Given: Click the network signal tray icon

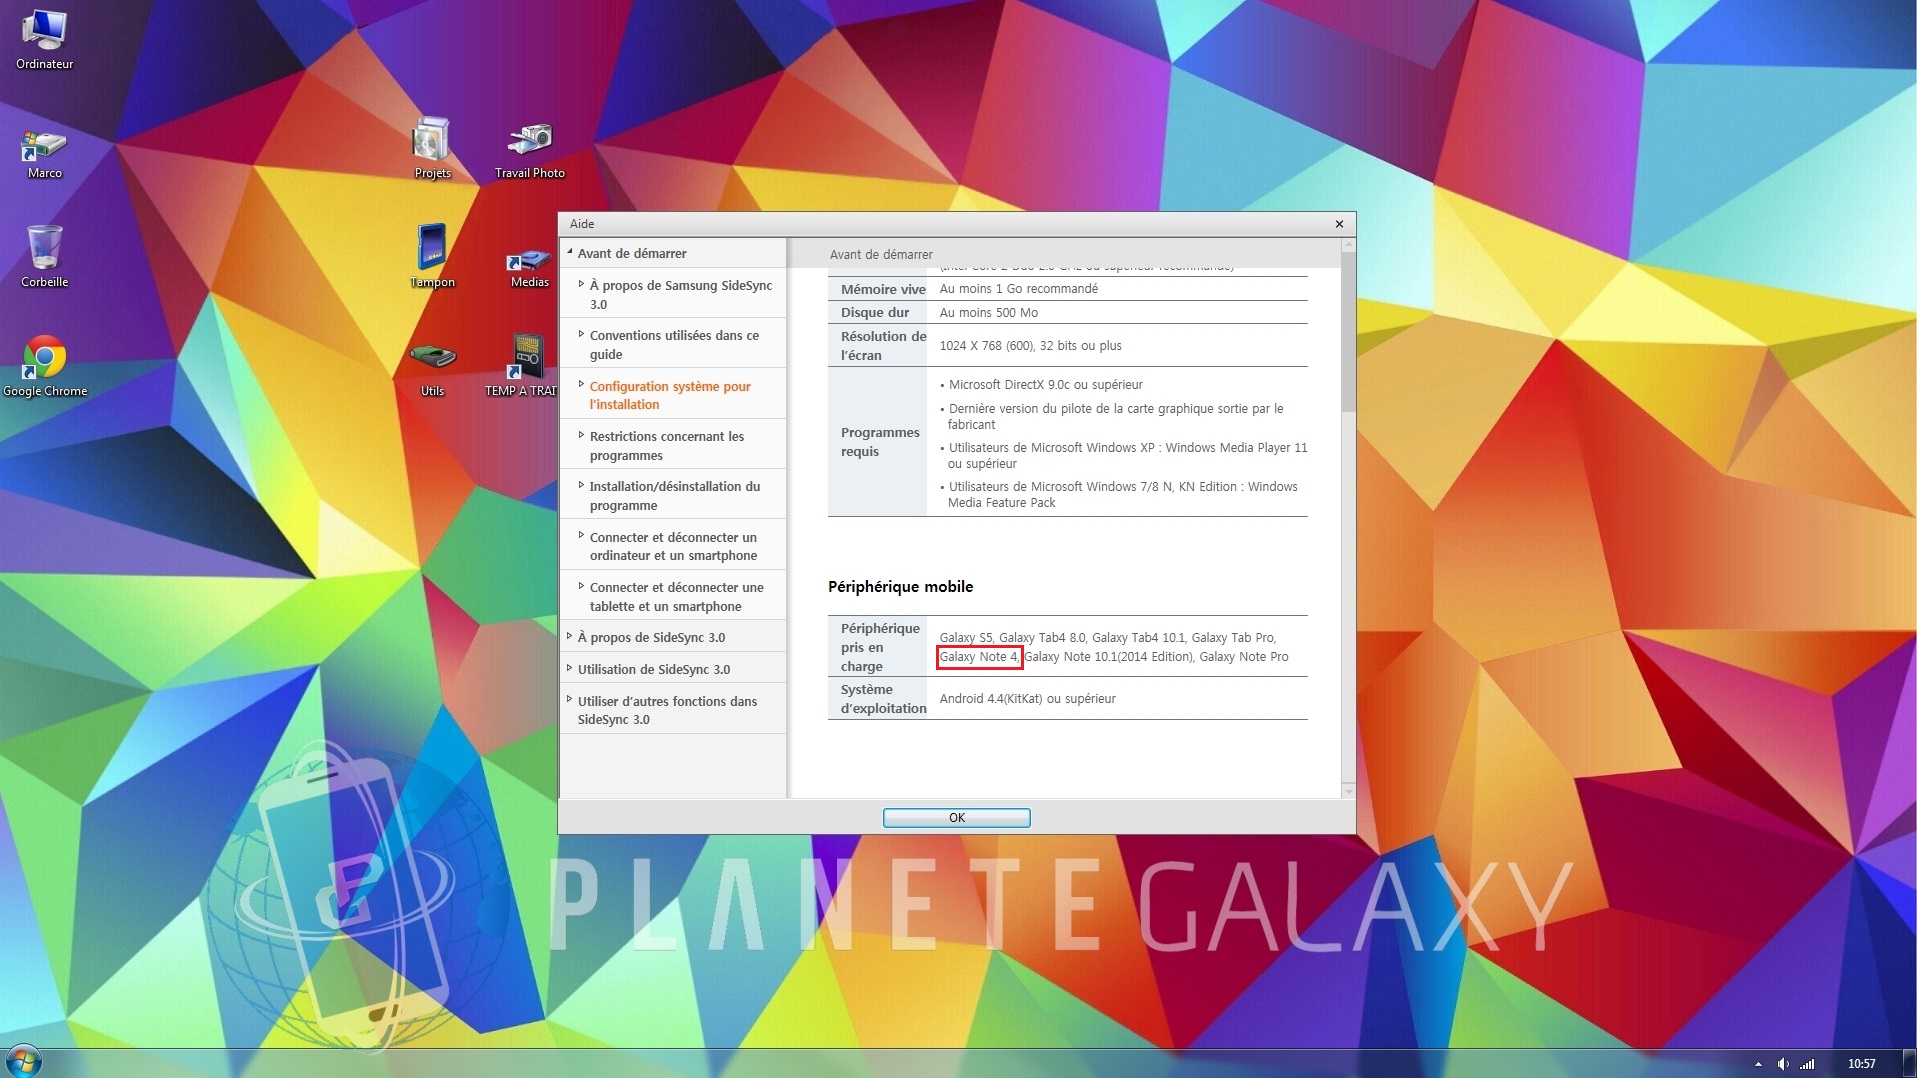Looking at the screenshot, I should pos(1807,1064).
